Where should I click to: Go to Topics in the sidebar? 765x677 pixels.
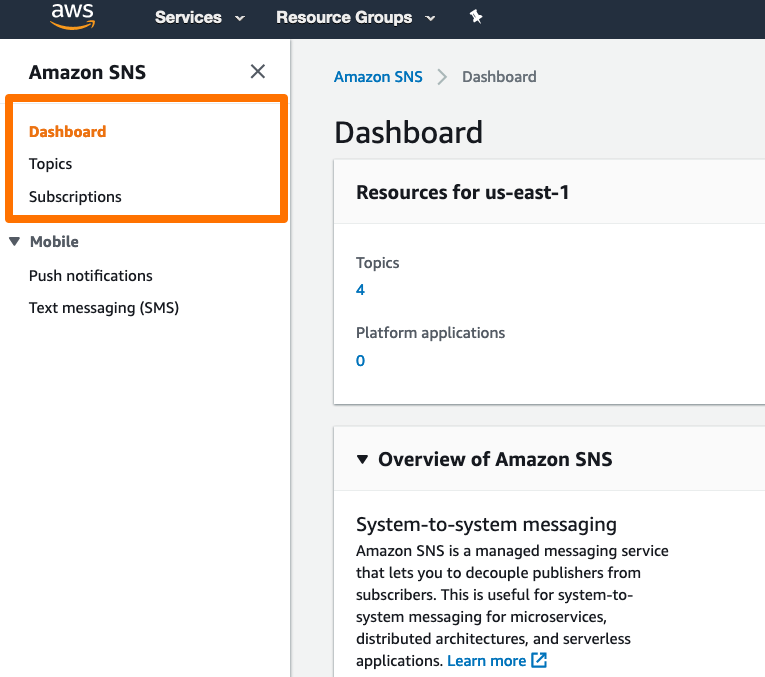coord(50,164)
